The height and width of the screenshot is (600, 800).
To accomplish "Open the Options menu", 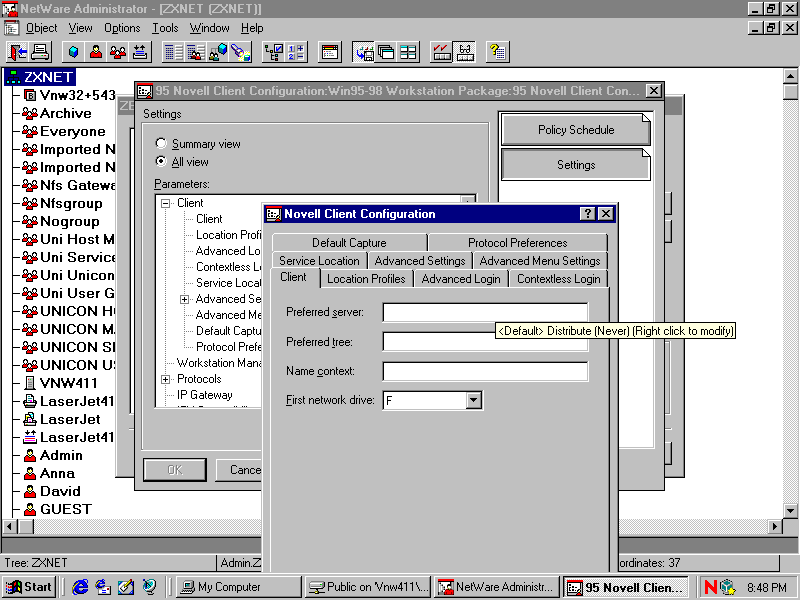I will [x=122, y=28].
